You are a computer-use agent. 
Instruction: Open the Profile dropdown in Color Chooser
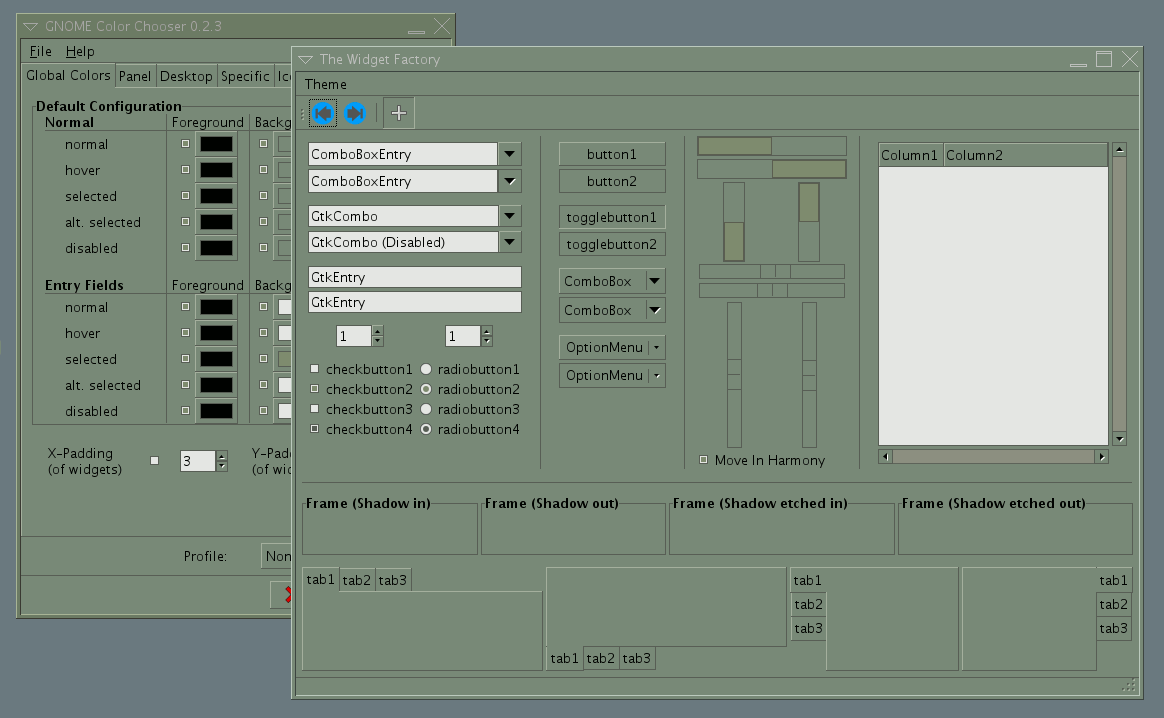(x=277, y=556)
